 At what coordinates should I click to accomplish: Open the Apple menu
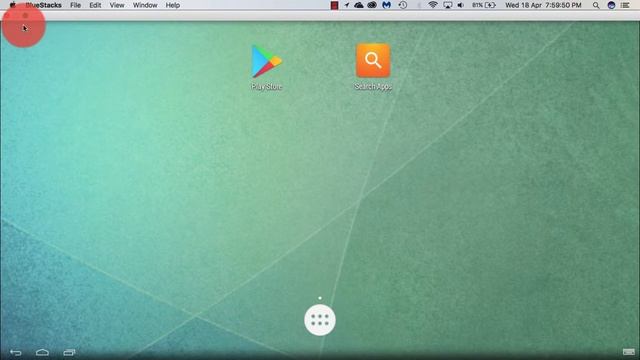click(13, 5)
